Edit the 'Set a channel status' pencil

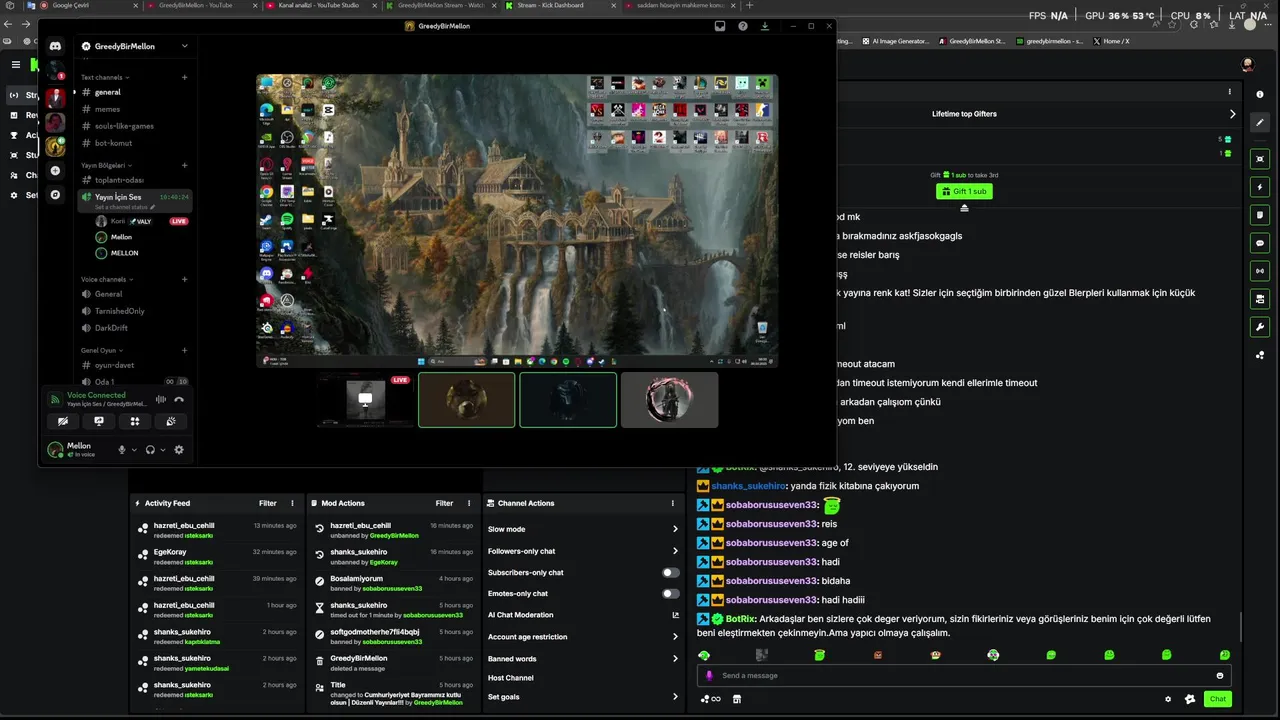point(153,207)
